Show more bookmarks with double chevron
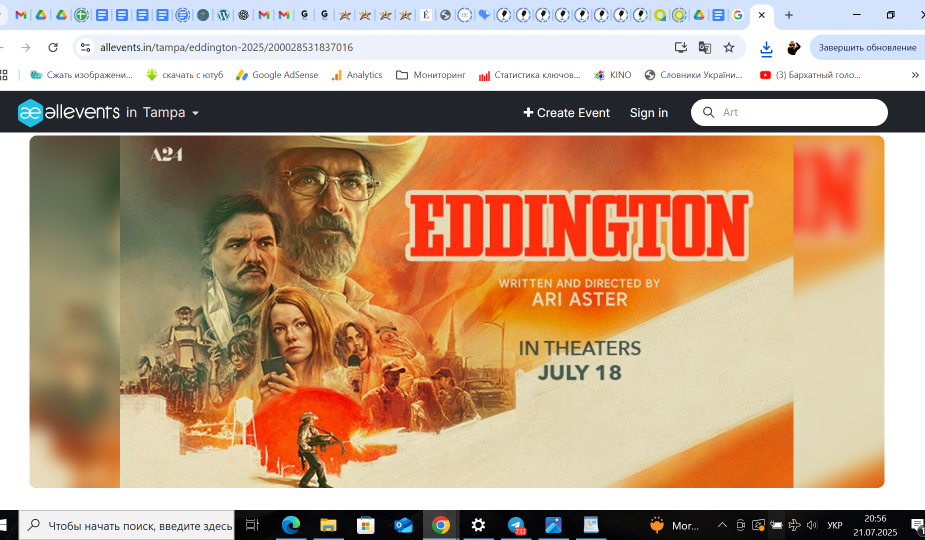This screenshot has height=540, width=925. point(915,75)
